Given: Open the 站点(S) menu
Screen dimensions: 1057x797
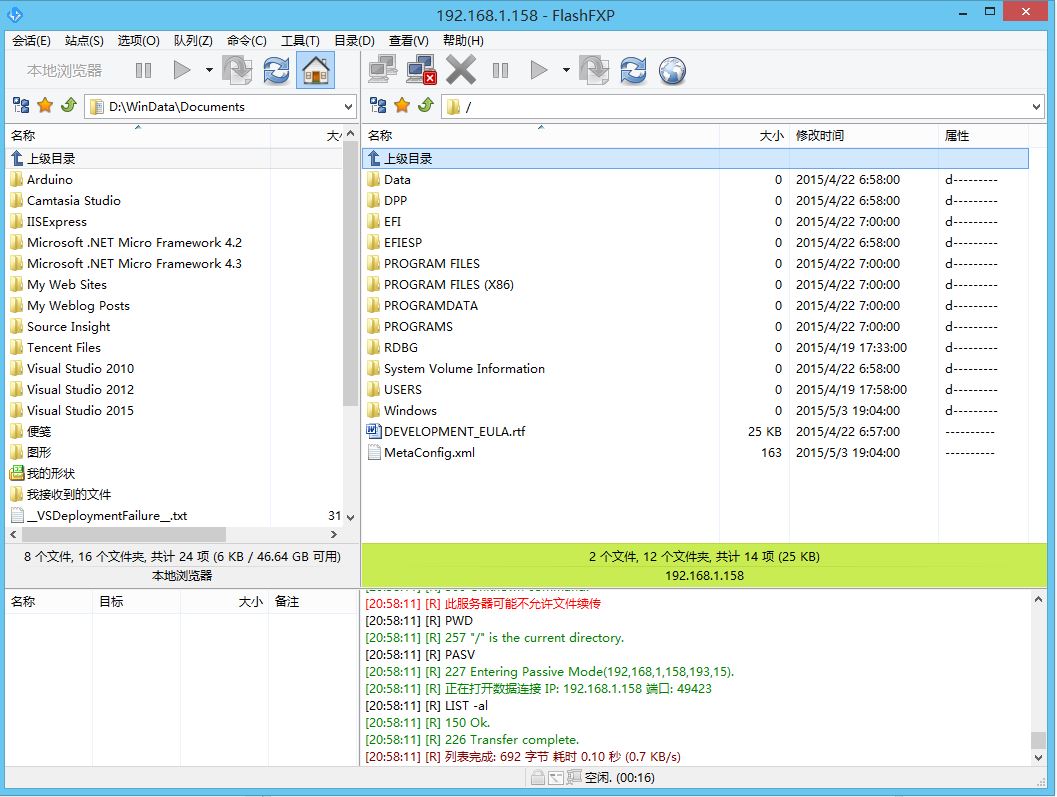Looking at the screenshot, I should coord(84,41).
